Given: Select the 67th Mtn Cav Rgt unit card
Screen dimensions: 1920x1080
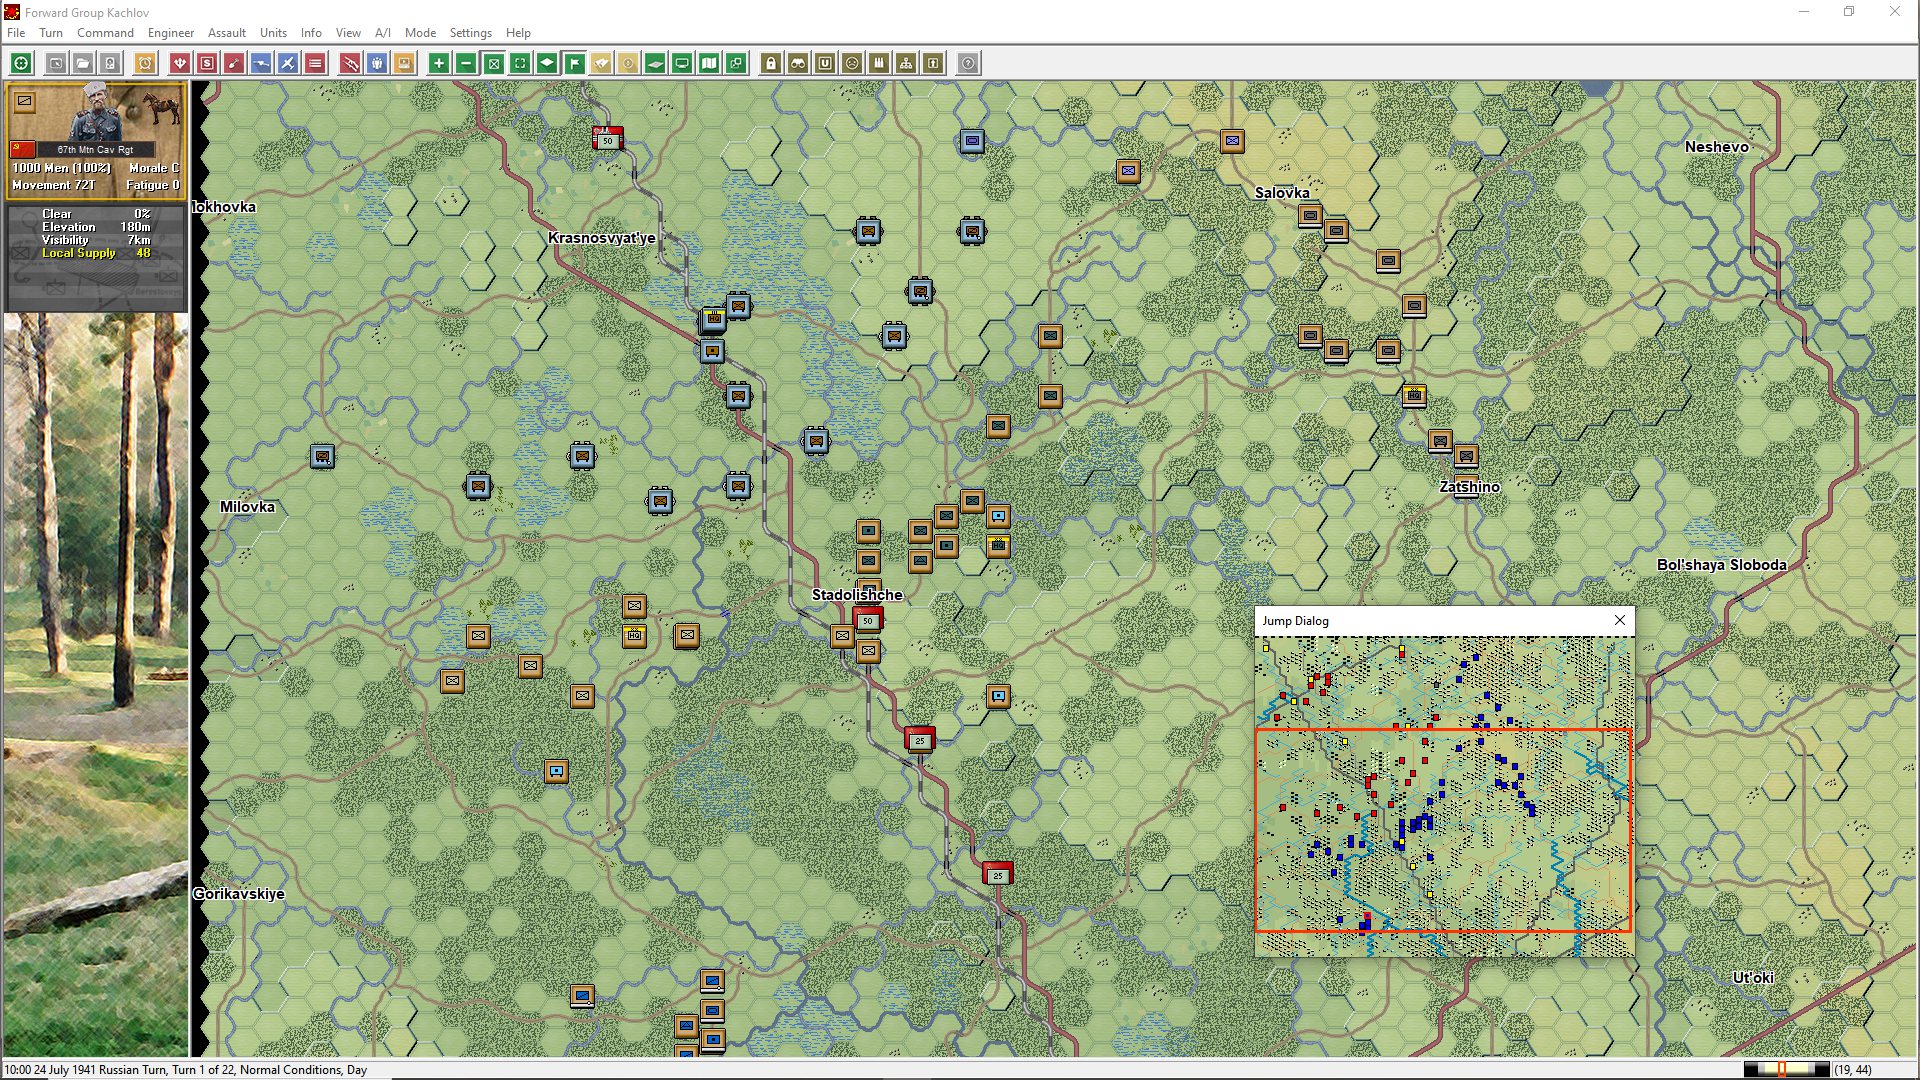Looking at the screenshot, I should [96, 140].
